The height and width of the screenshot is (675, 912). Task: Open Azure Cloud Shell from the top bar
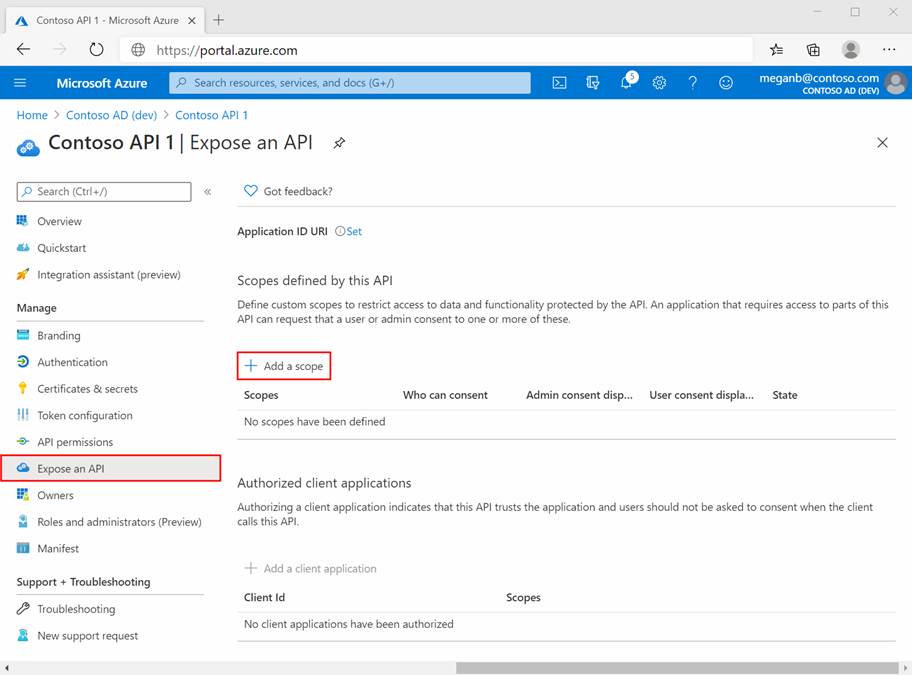[x=559, y=83]
